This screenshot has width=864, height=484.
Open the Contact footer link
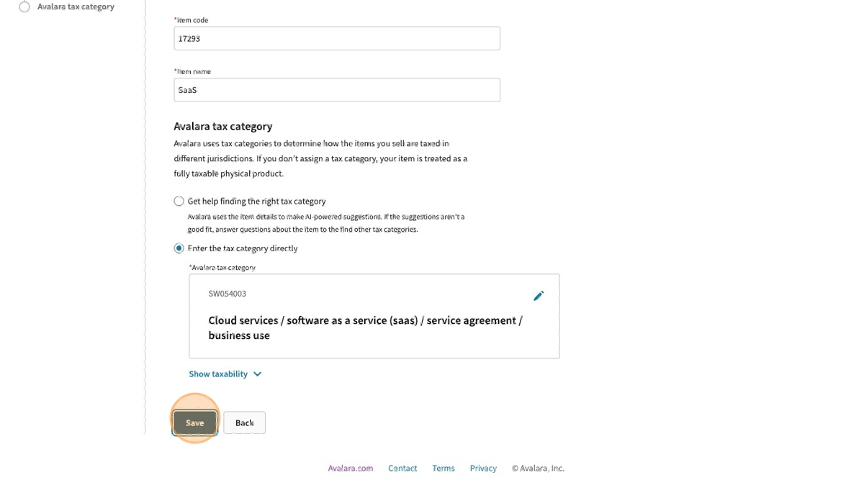pos(402,468)
